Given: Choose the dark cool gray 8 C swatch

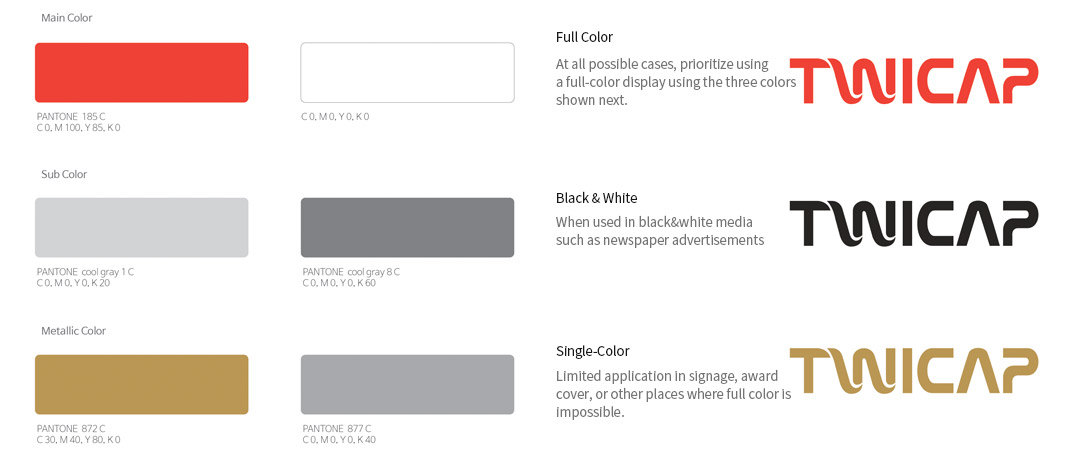Looking at the screenshot, I should click(407, 227).
